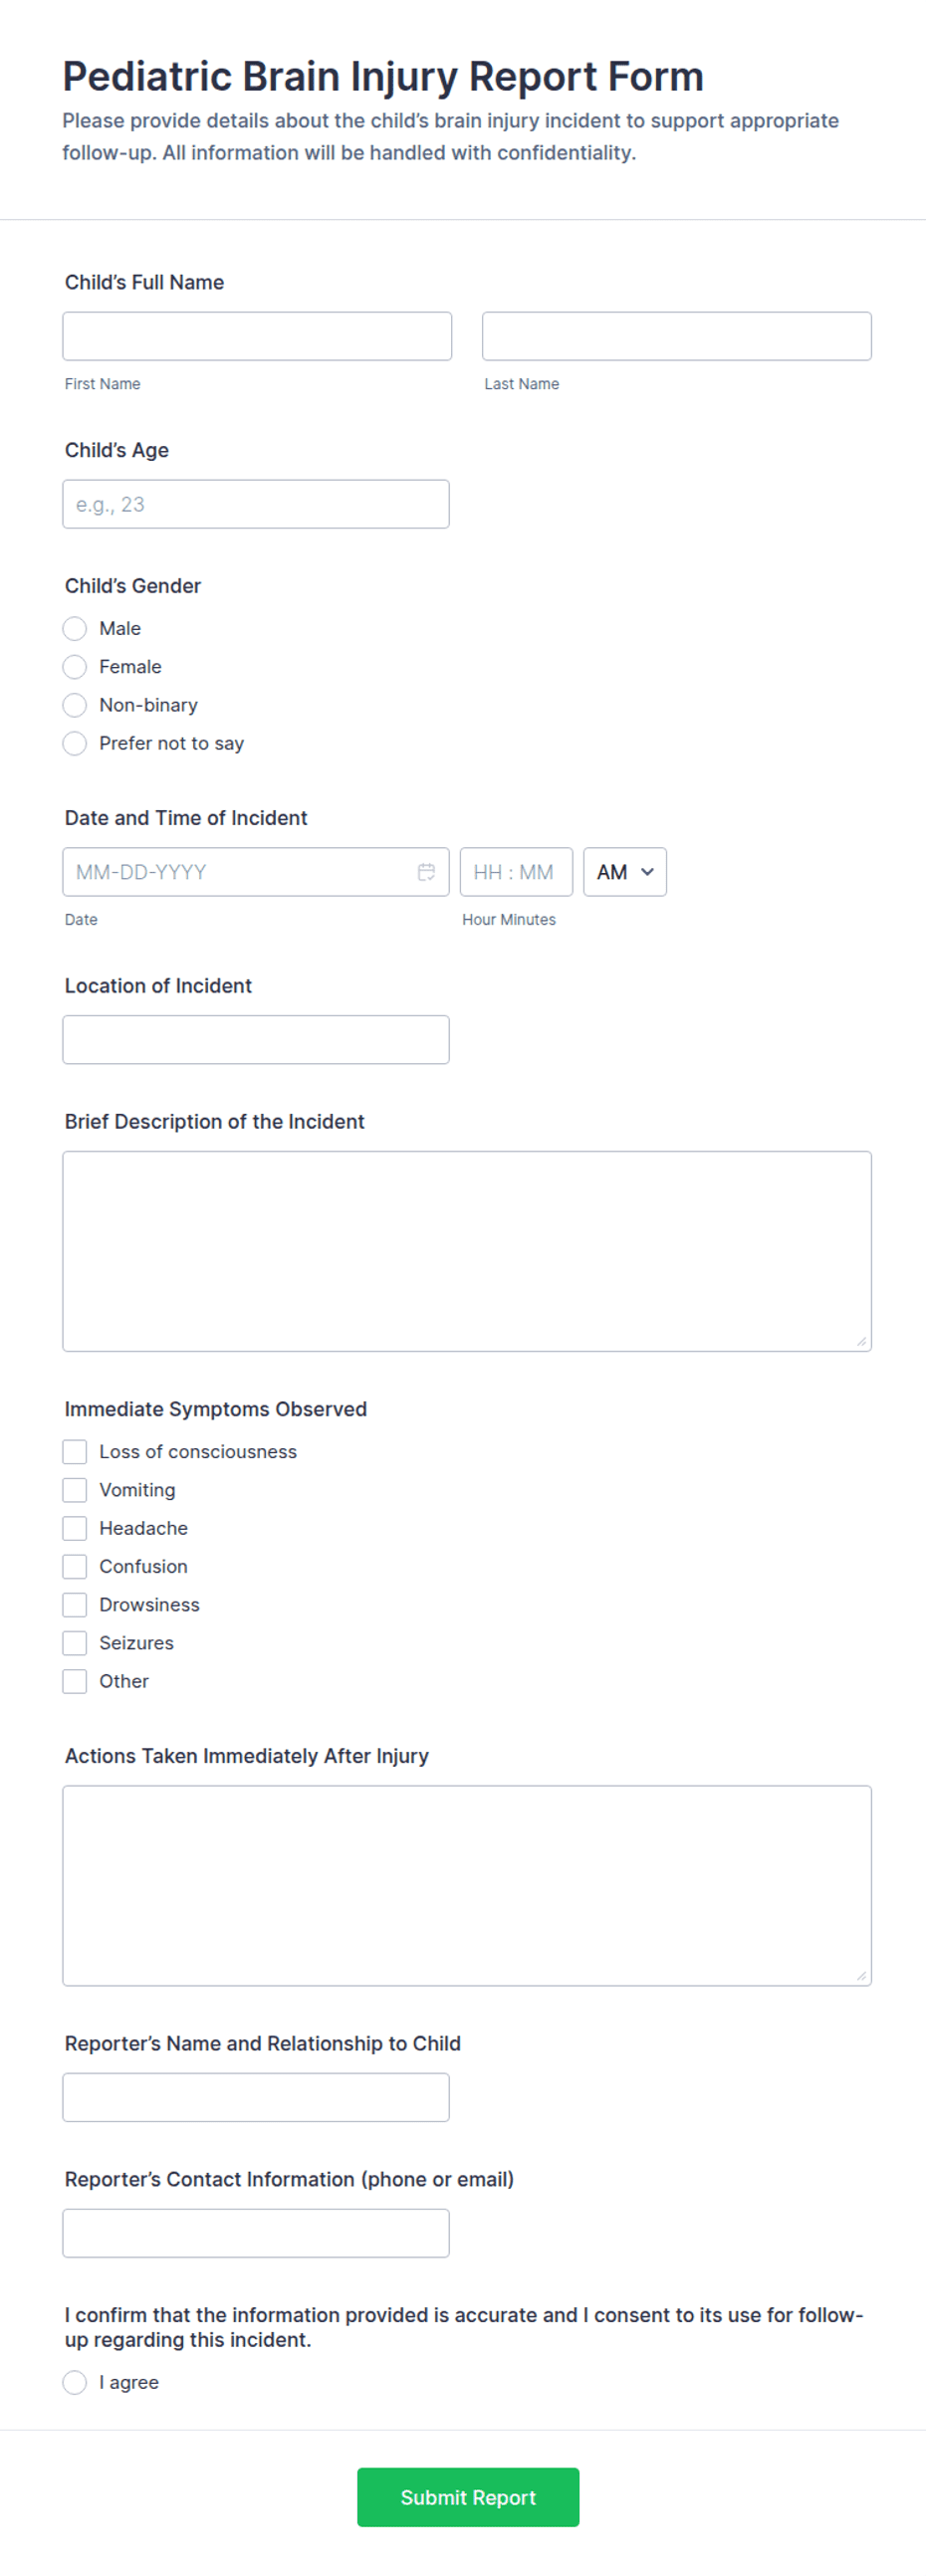Check the Other symptom option

click(x=75, y=1681)
